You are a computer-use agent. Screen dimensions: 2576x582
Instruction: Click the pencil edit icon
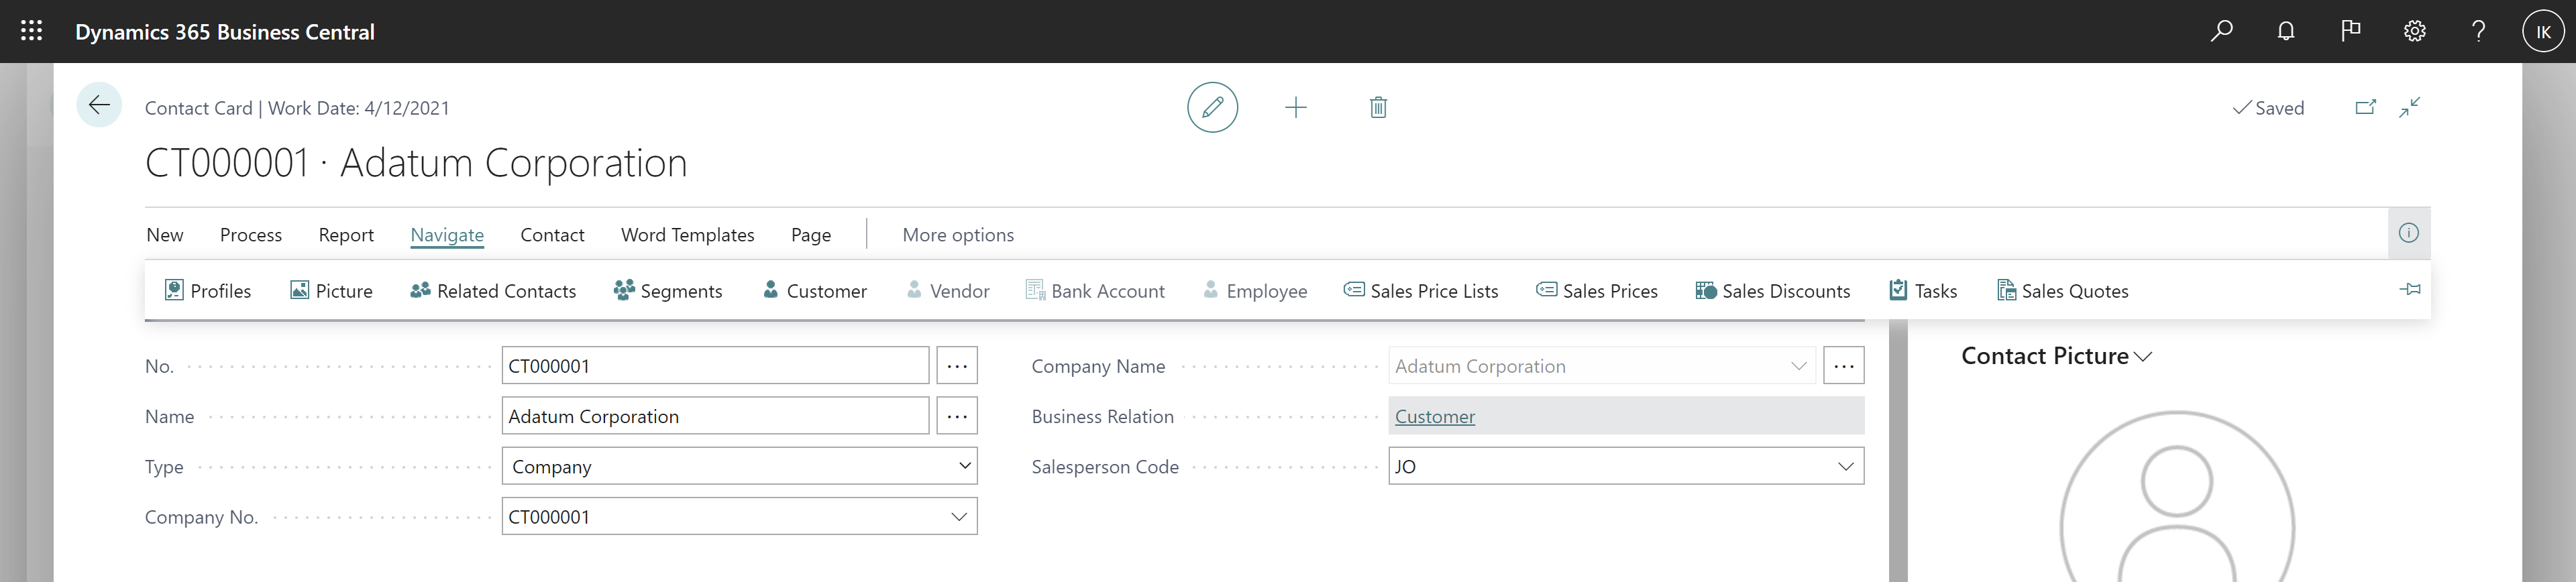pyautogui.click(x=1212, y=107)
